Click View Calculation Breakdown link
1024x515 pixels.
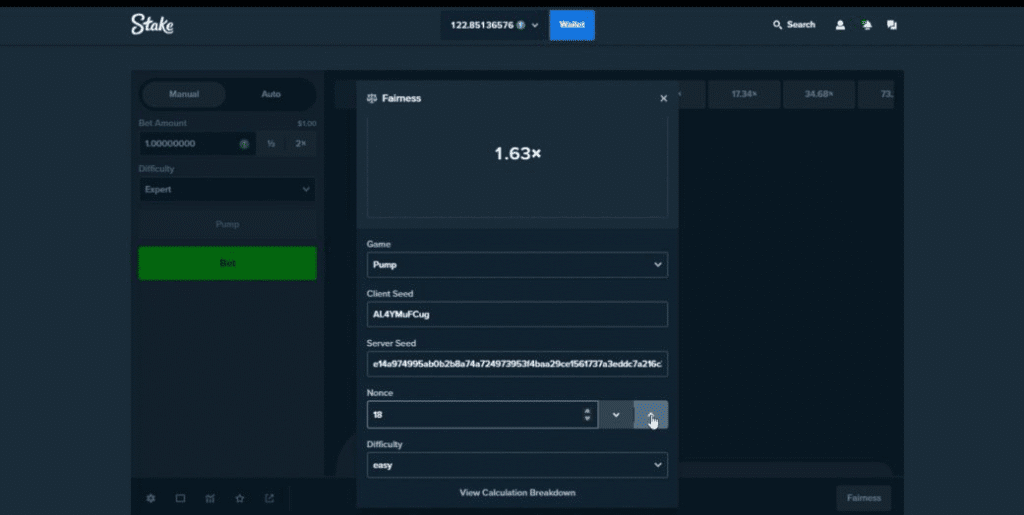coord(517,493)
